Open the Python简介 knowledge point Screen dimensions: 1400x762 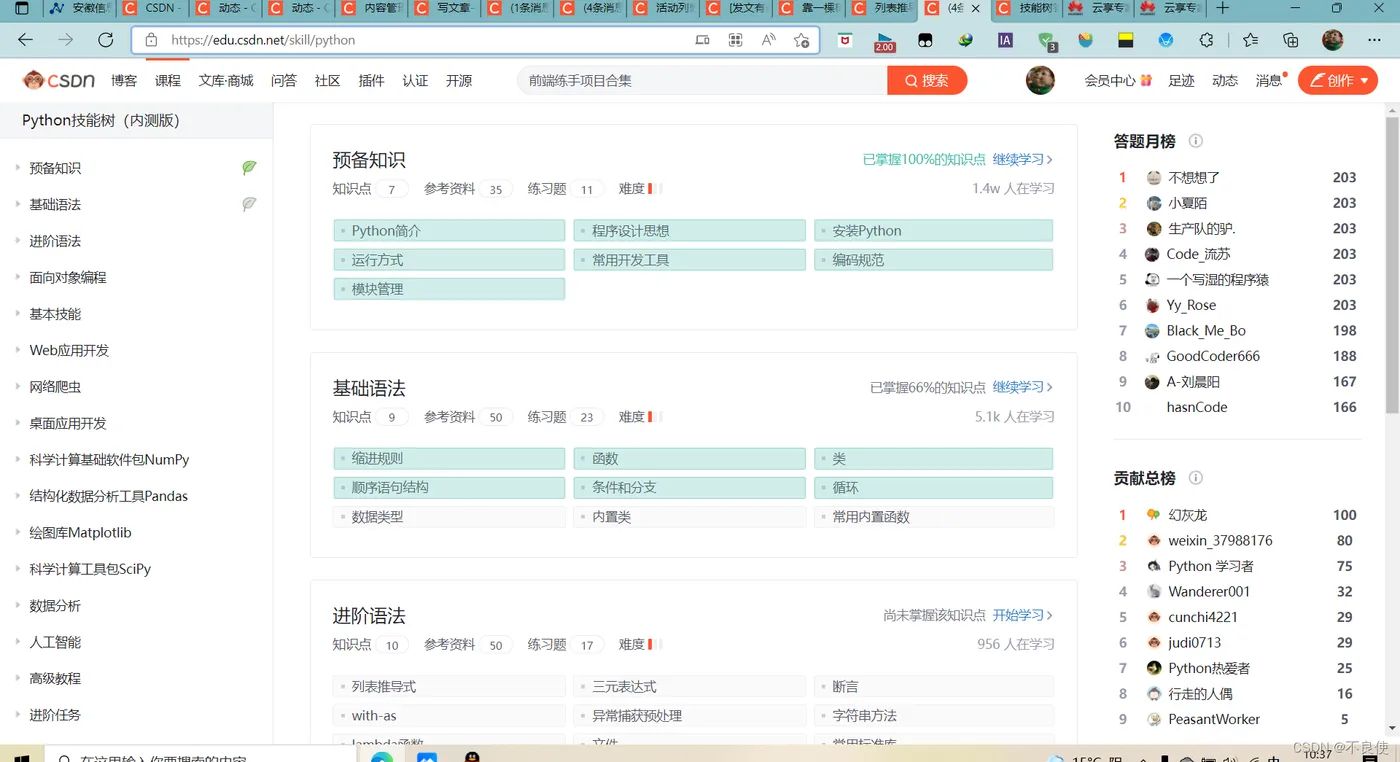pyautogui.click(x=449, y=231)
